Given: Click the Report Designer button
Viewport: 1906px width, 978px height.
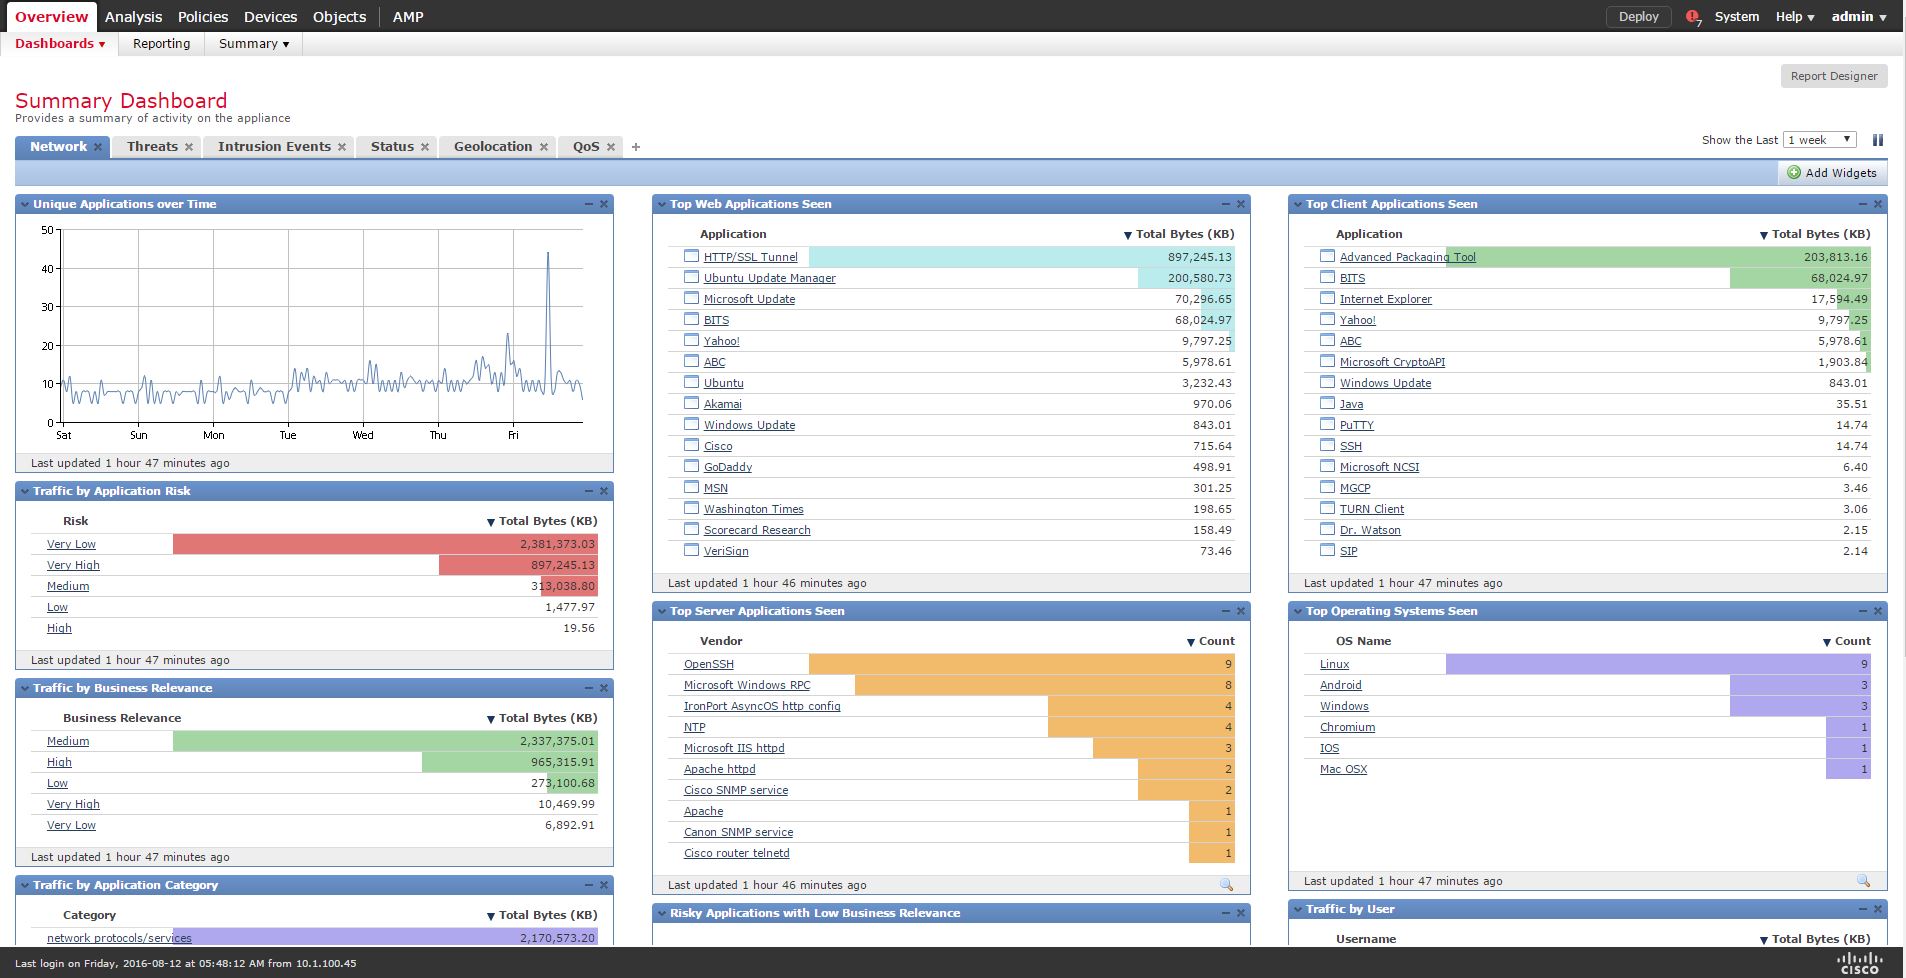Looking at the screenshot, I should 1834,76.
